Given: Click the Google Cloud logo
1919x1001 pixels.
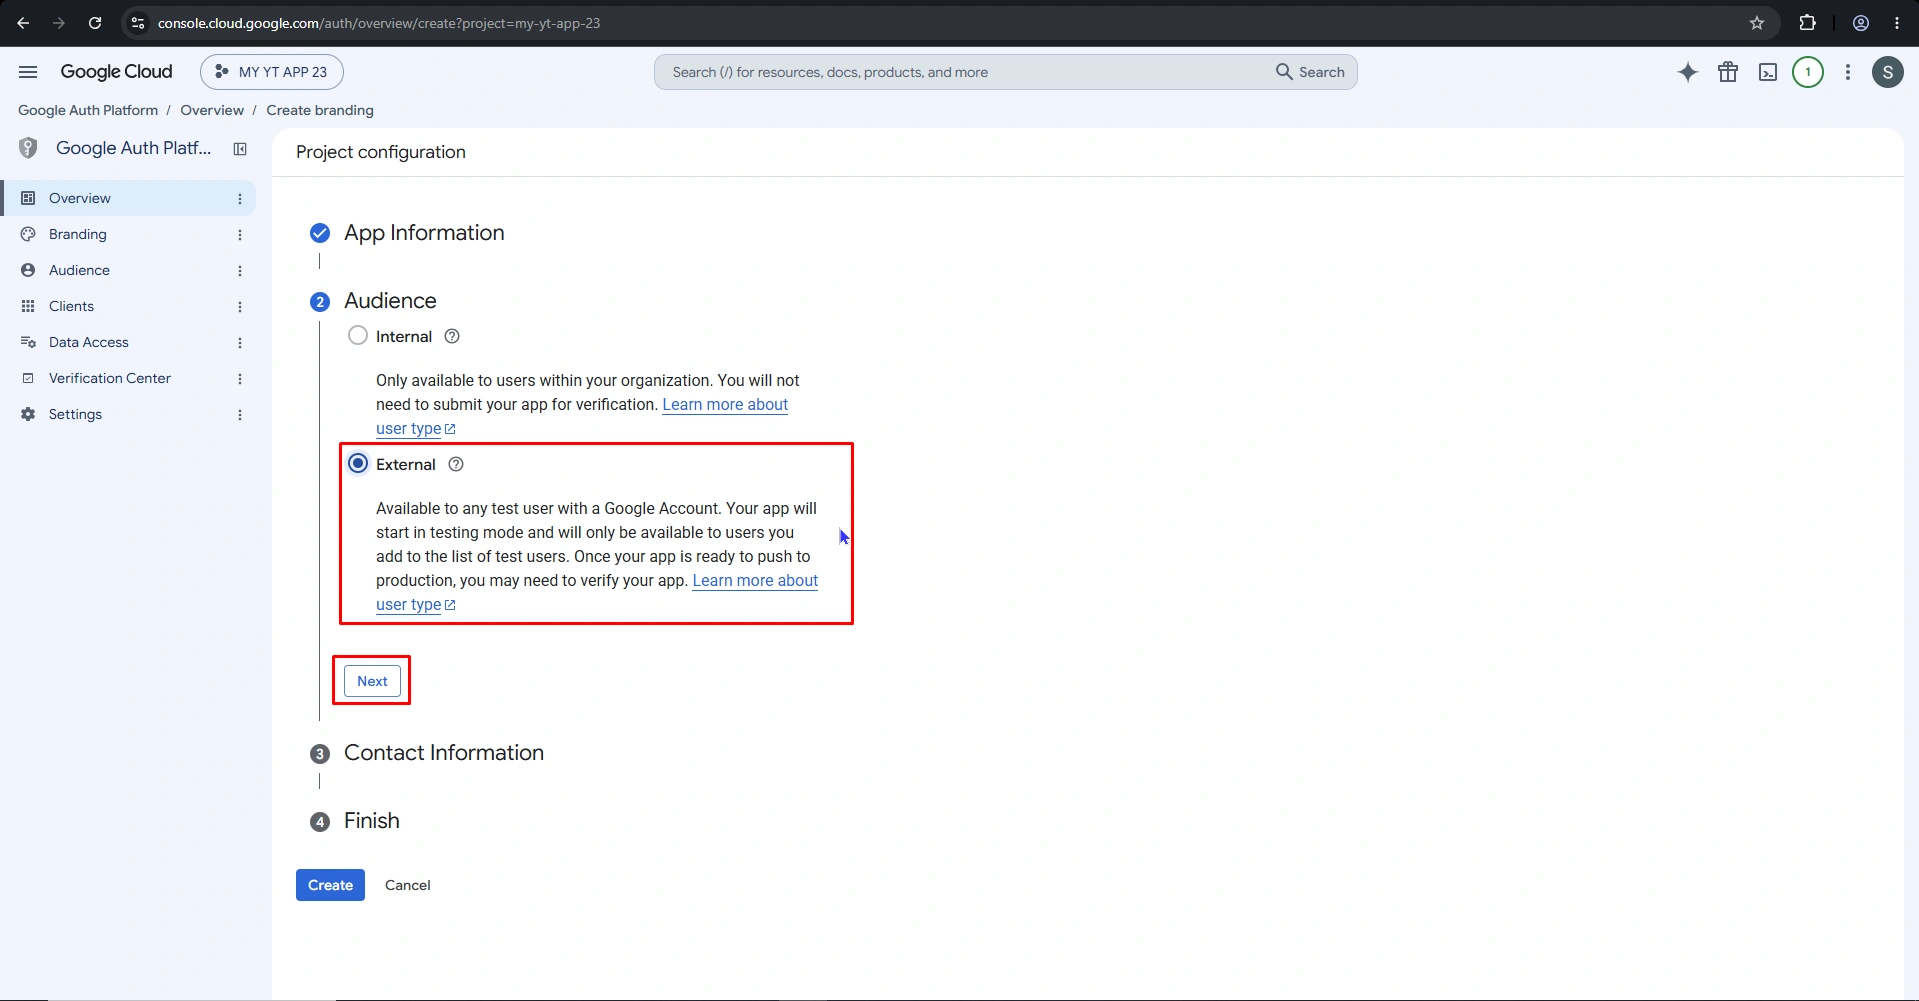Looking at the screenshot, I should (116, 72).
